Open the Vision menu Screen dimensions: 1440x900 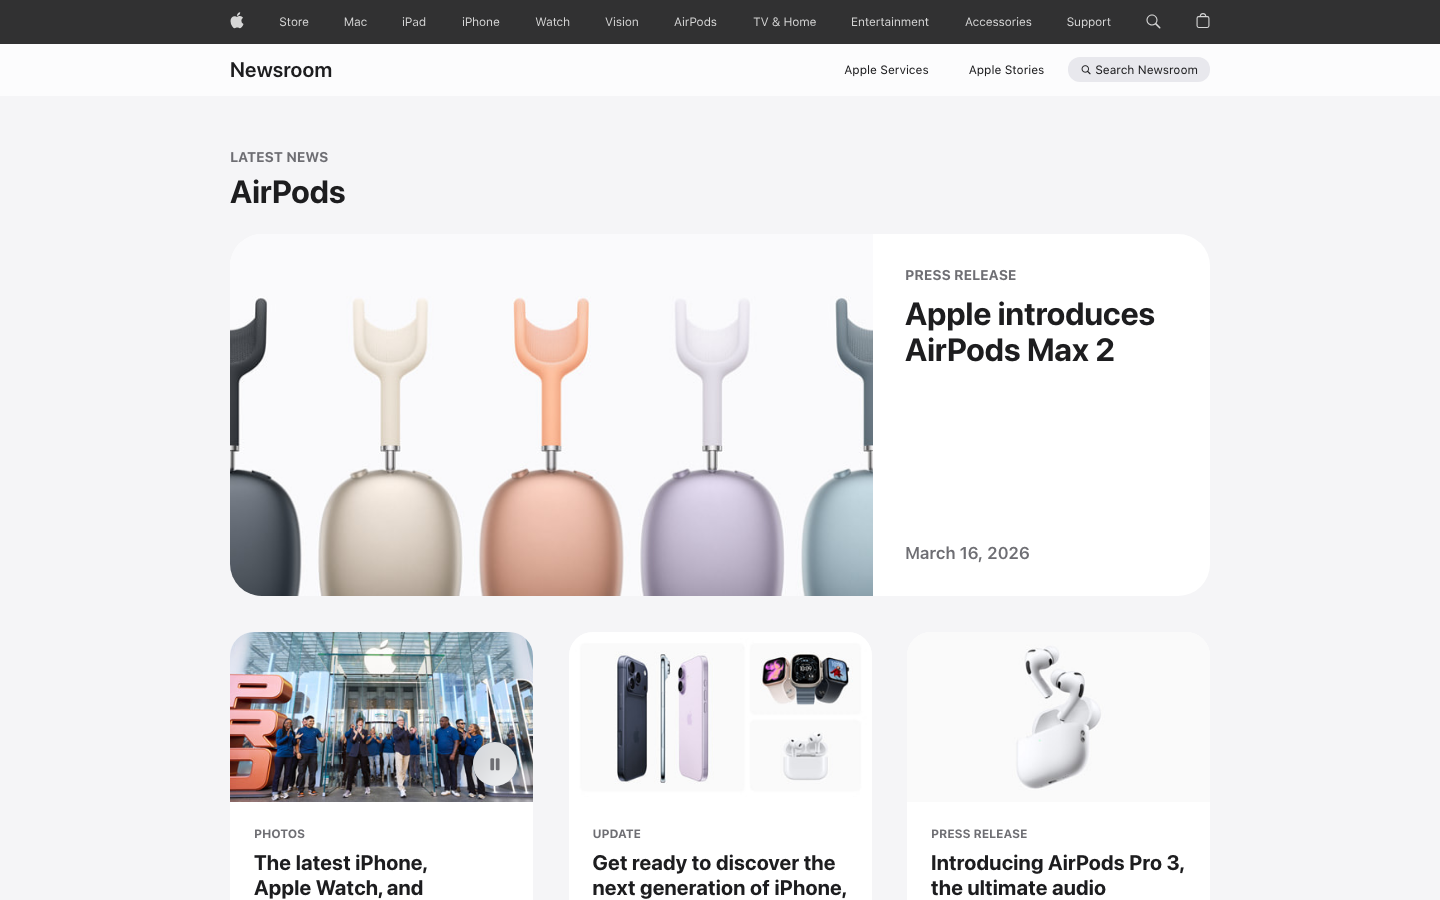[x=622, y=22]
